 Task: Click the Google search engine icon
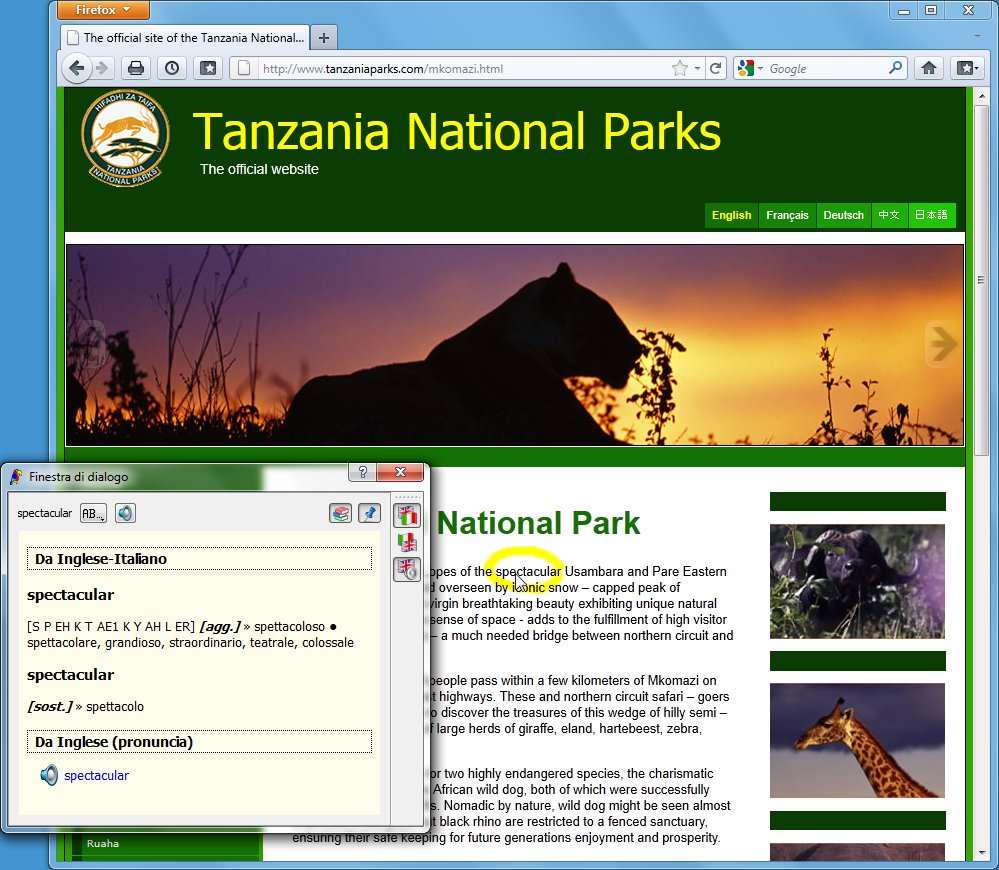(746, 68)
